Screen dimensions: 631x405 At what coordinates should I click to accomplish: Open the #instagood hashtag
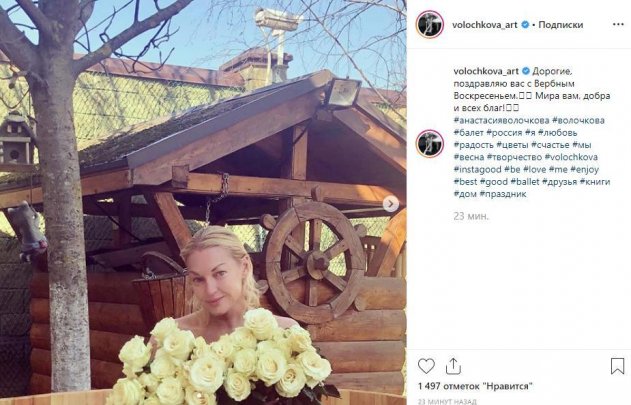point(477,169)
